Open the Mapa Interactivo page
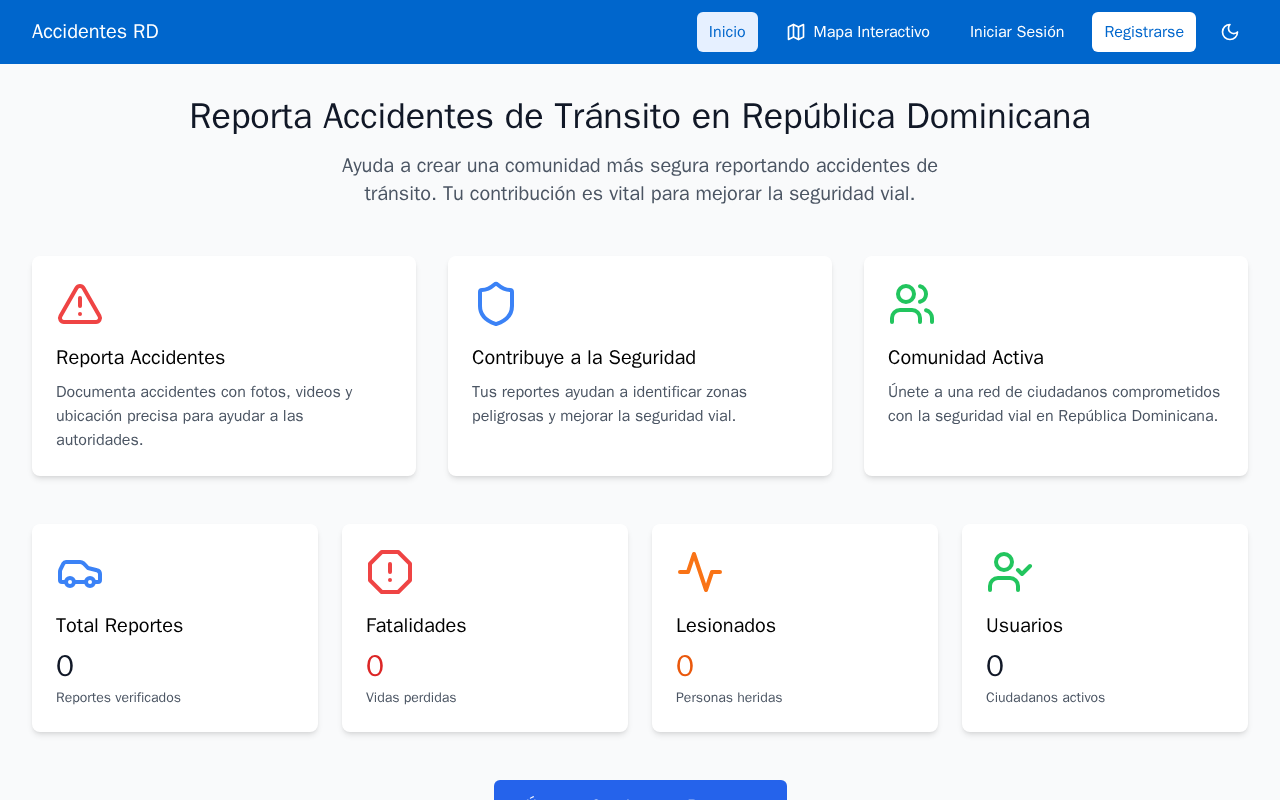The image size is (1280, 800). tap(858, 32)
